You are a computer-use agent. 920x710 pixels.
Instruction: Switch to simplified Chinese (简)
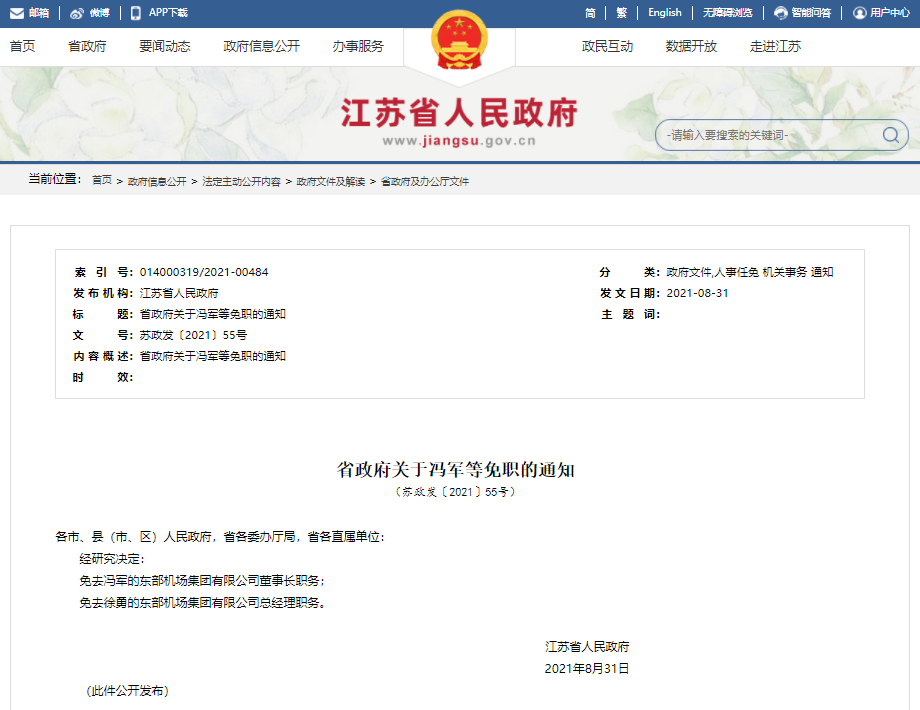click(590, 13)
